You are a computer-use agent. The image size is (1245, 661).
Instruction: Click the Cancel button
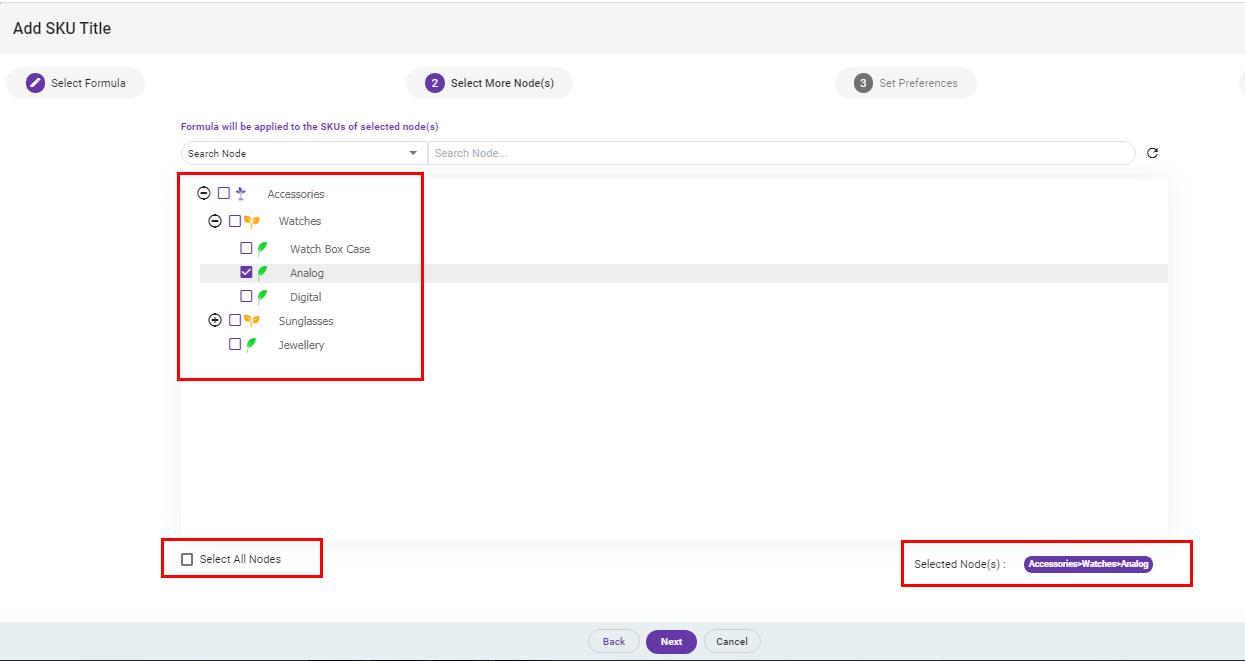(732, 641)
